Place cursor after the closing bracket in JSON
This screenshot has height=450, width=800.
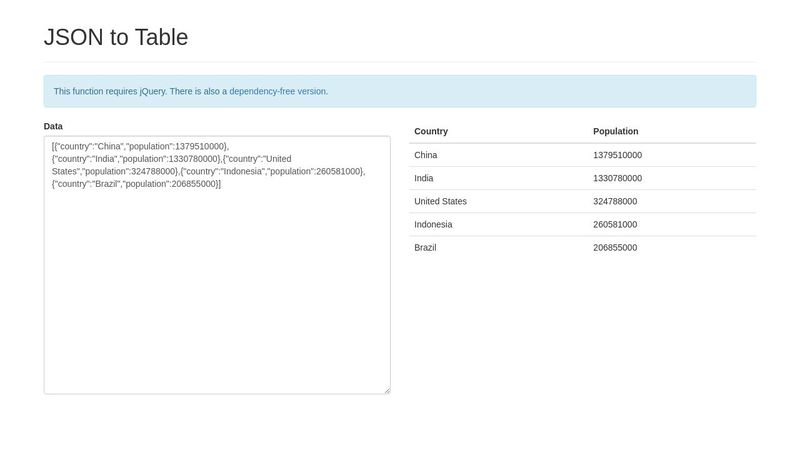pos(222,184)
